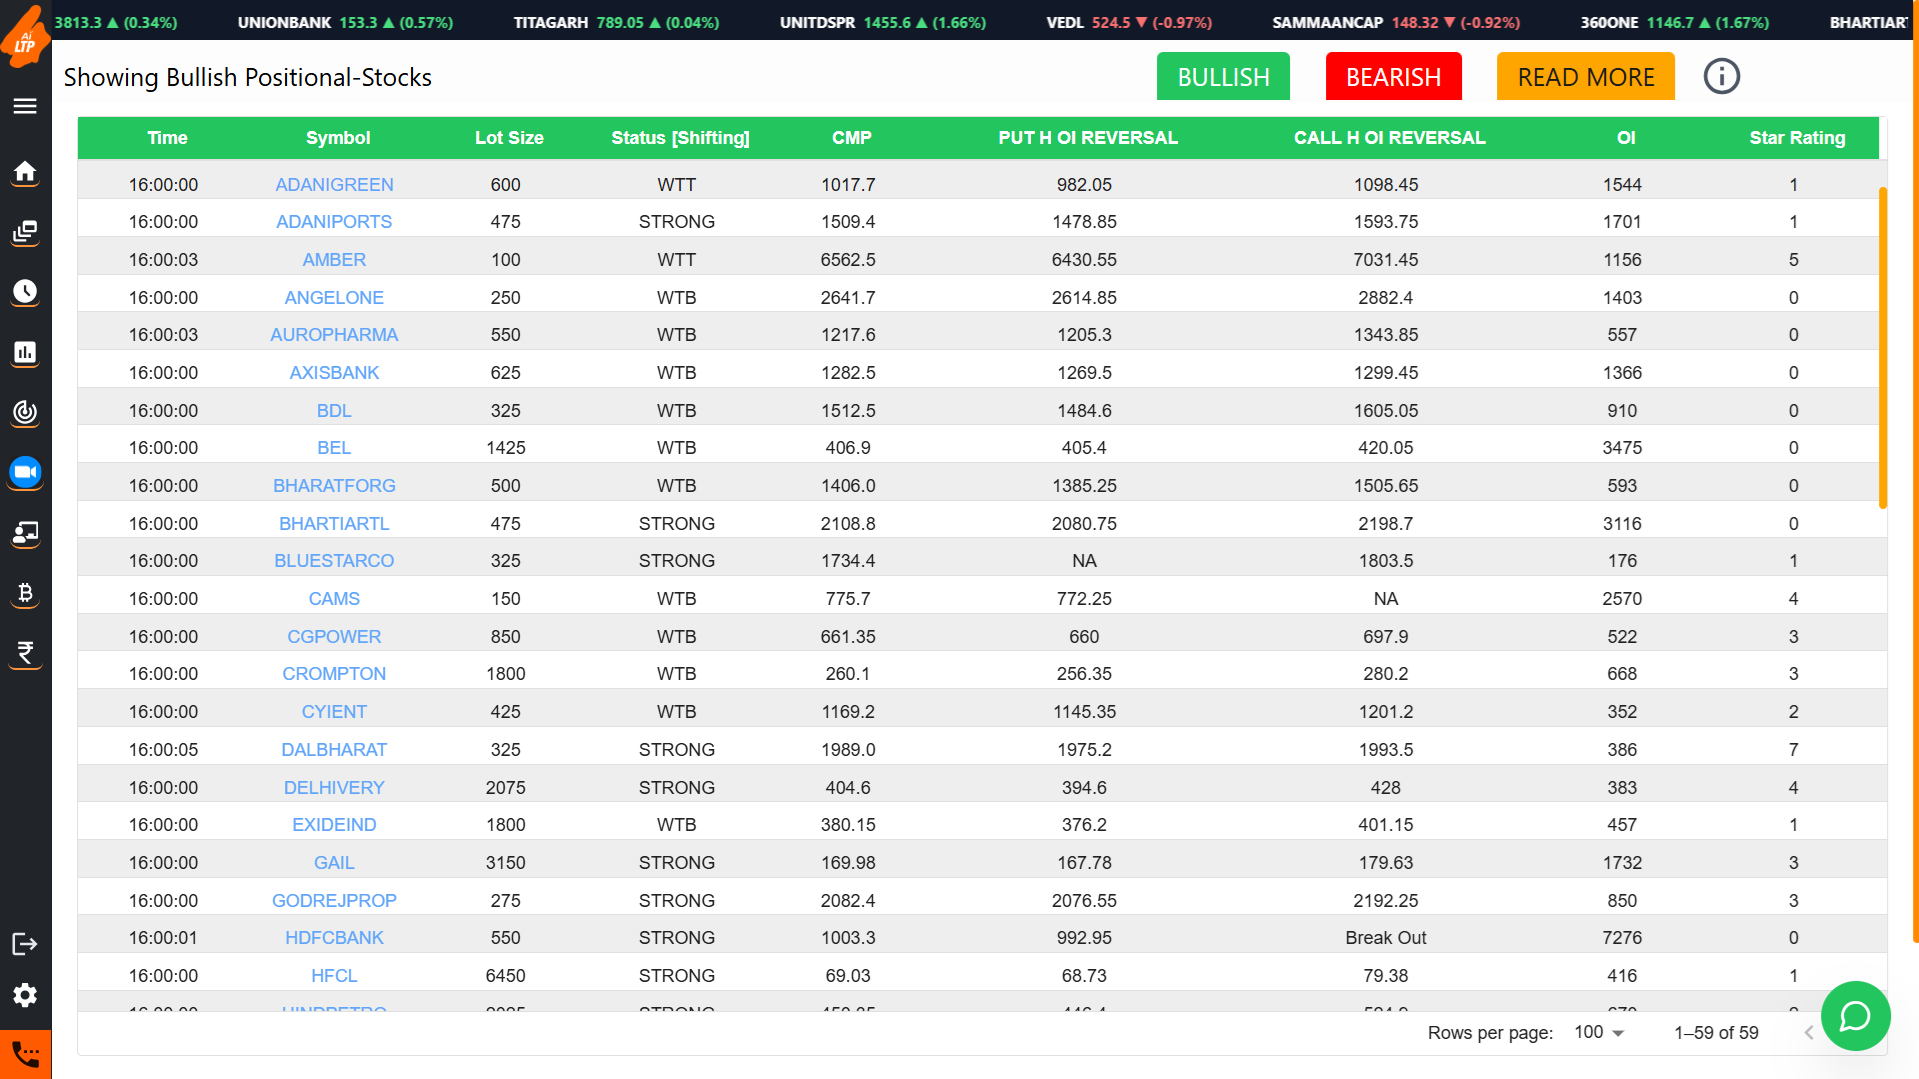The height and width of the screenshot is (1079, 1919).
Task: Open the rows per page dropdown
Action: pos(1597,1032)
